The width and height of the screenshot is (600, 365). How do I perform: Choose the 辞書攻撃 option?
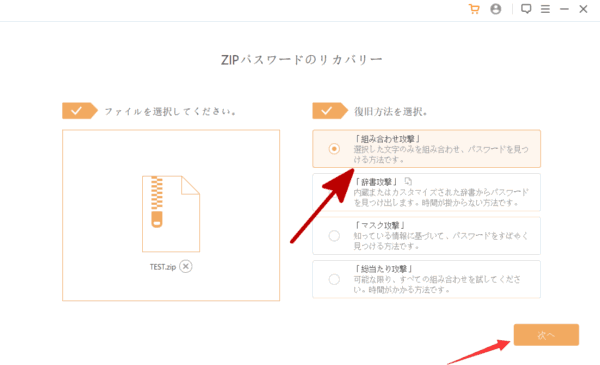coord(426,192)
